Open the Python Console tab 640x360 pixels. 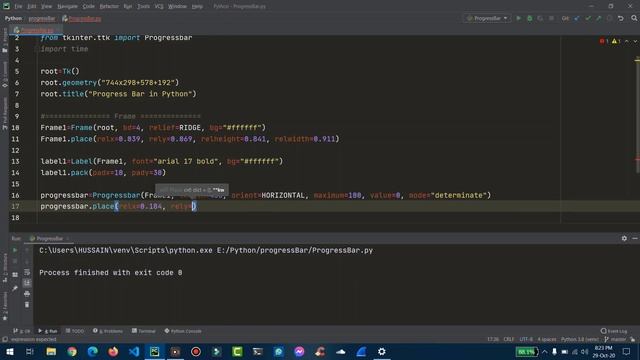pyautogui.click(x=183, y=331)
